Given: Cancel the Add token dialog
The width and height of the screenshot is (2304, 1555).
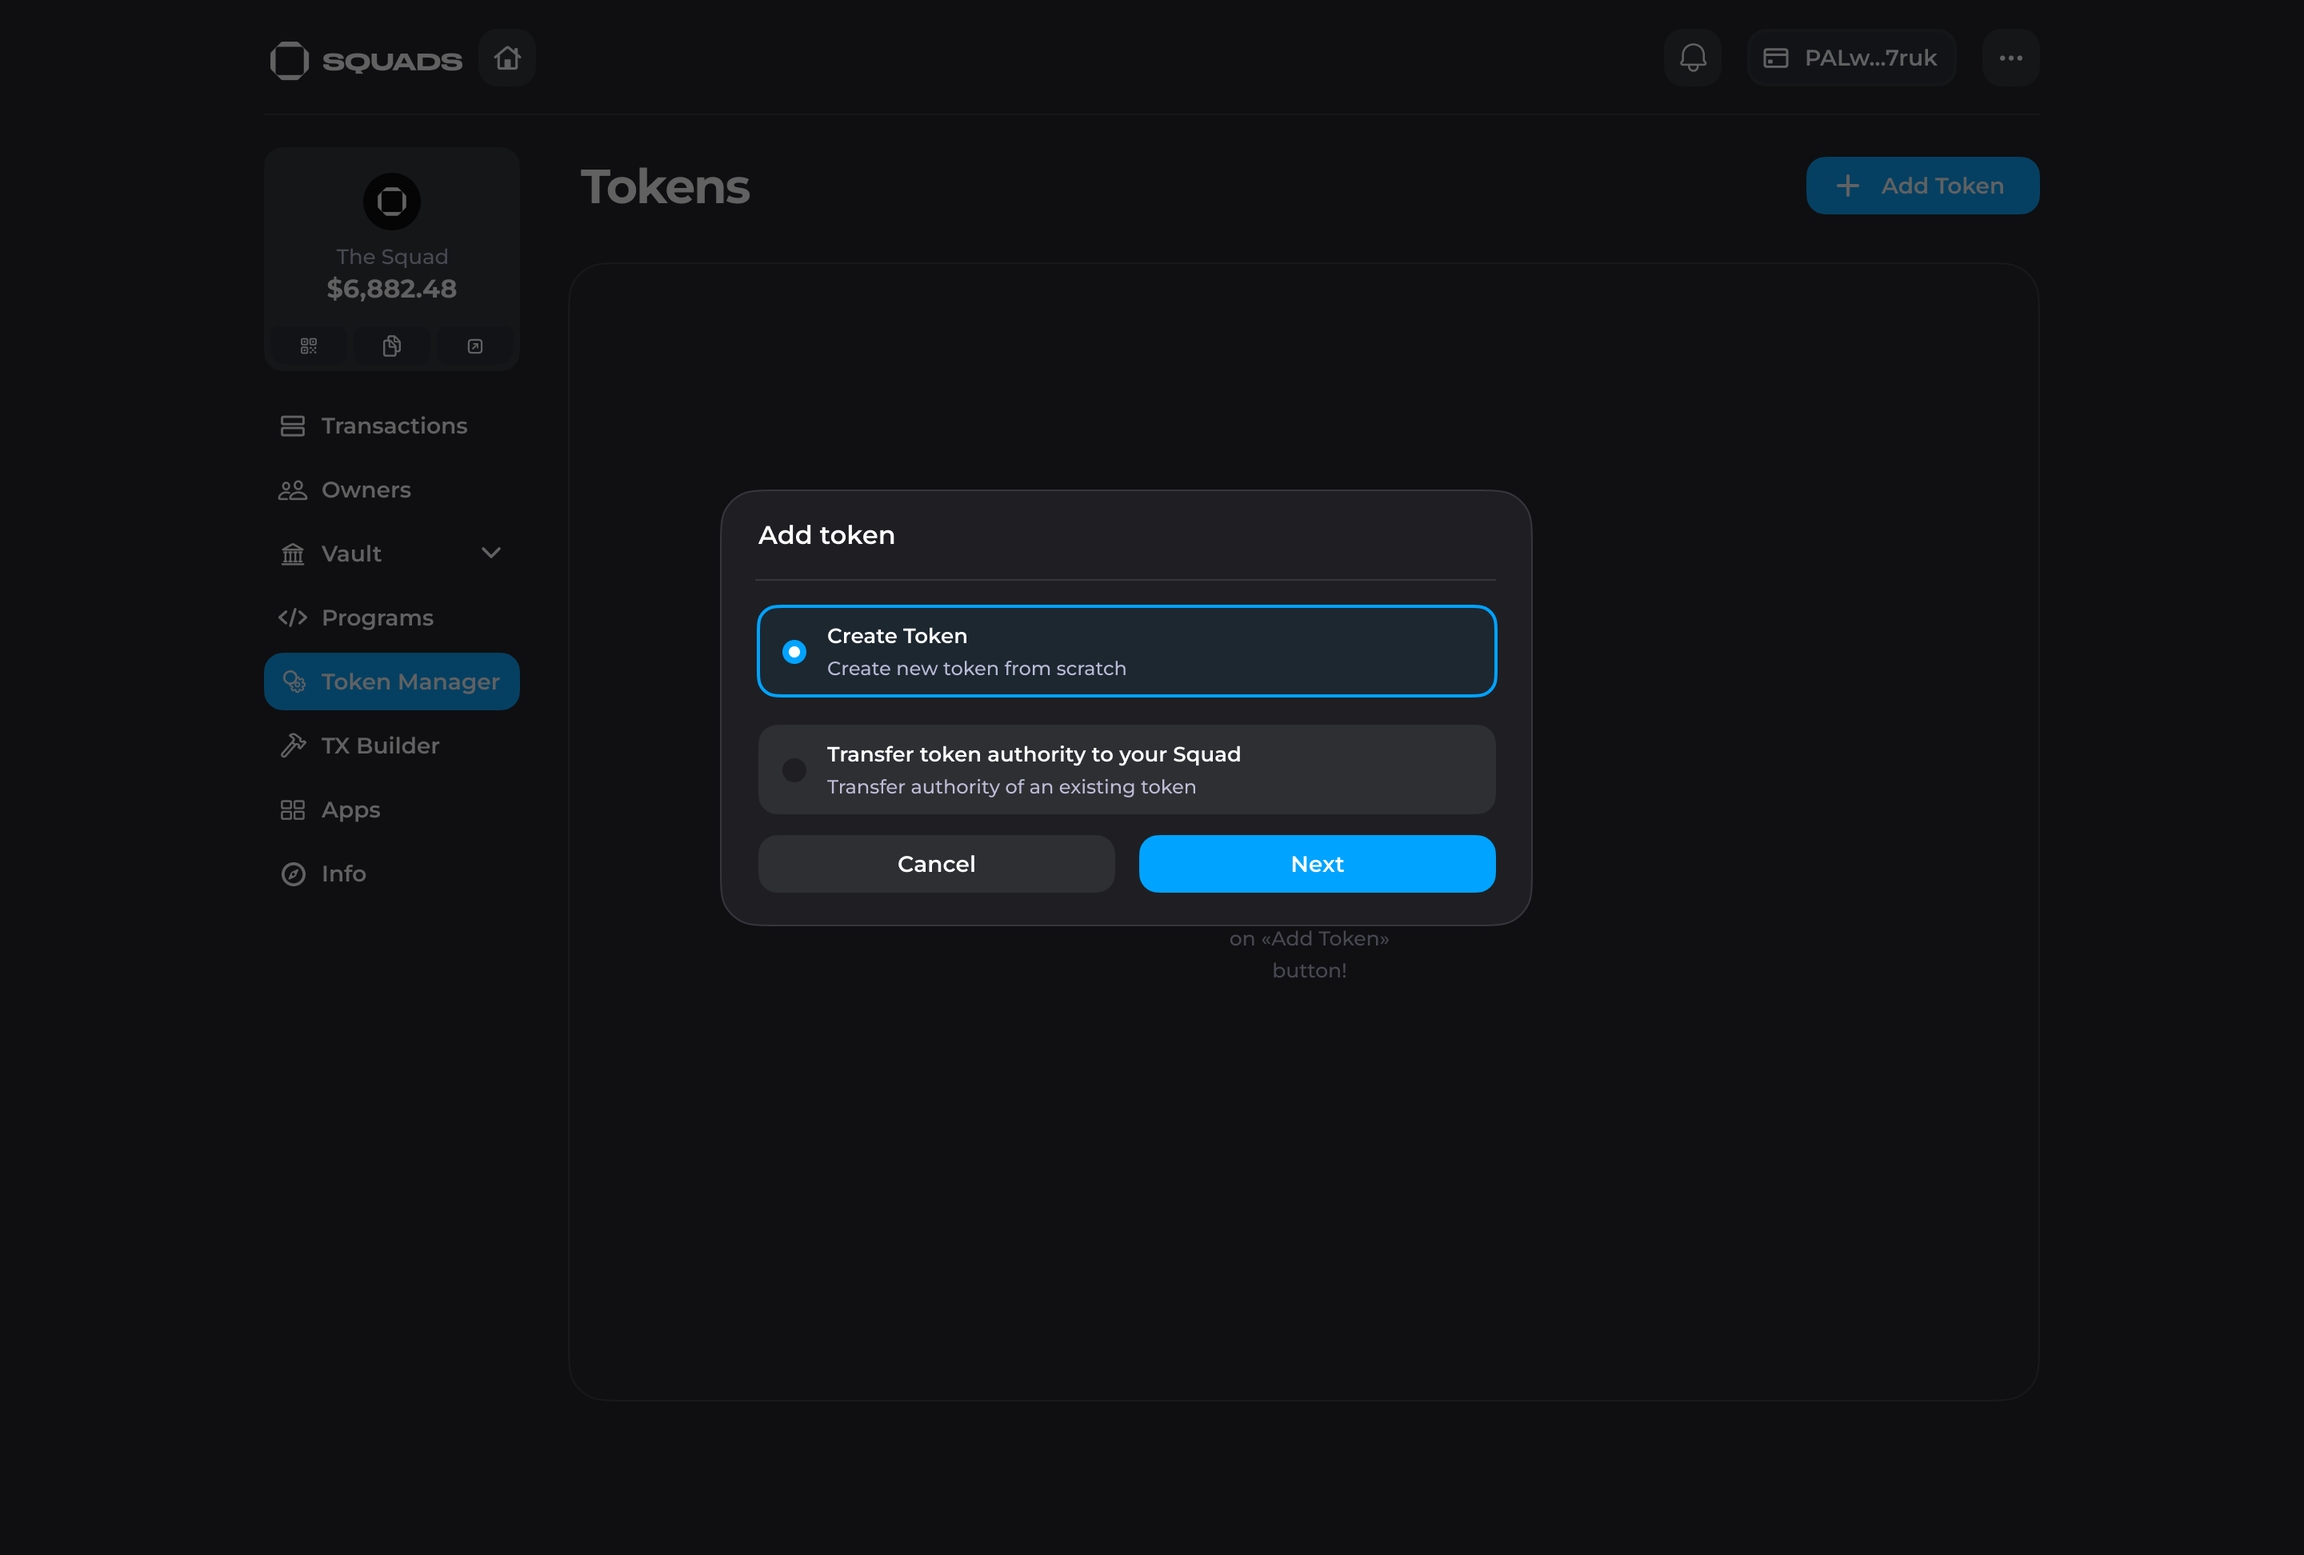Looking at the screenshot, I should pyautogui.click(x=936, y=864).
